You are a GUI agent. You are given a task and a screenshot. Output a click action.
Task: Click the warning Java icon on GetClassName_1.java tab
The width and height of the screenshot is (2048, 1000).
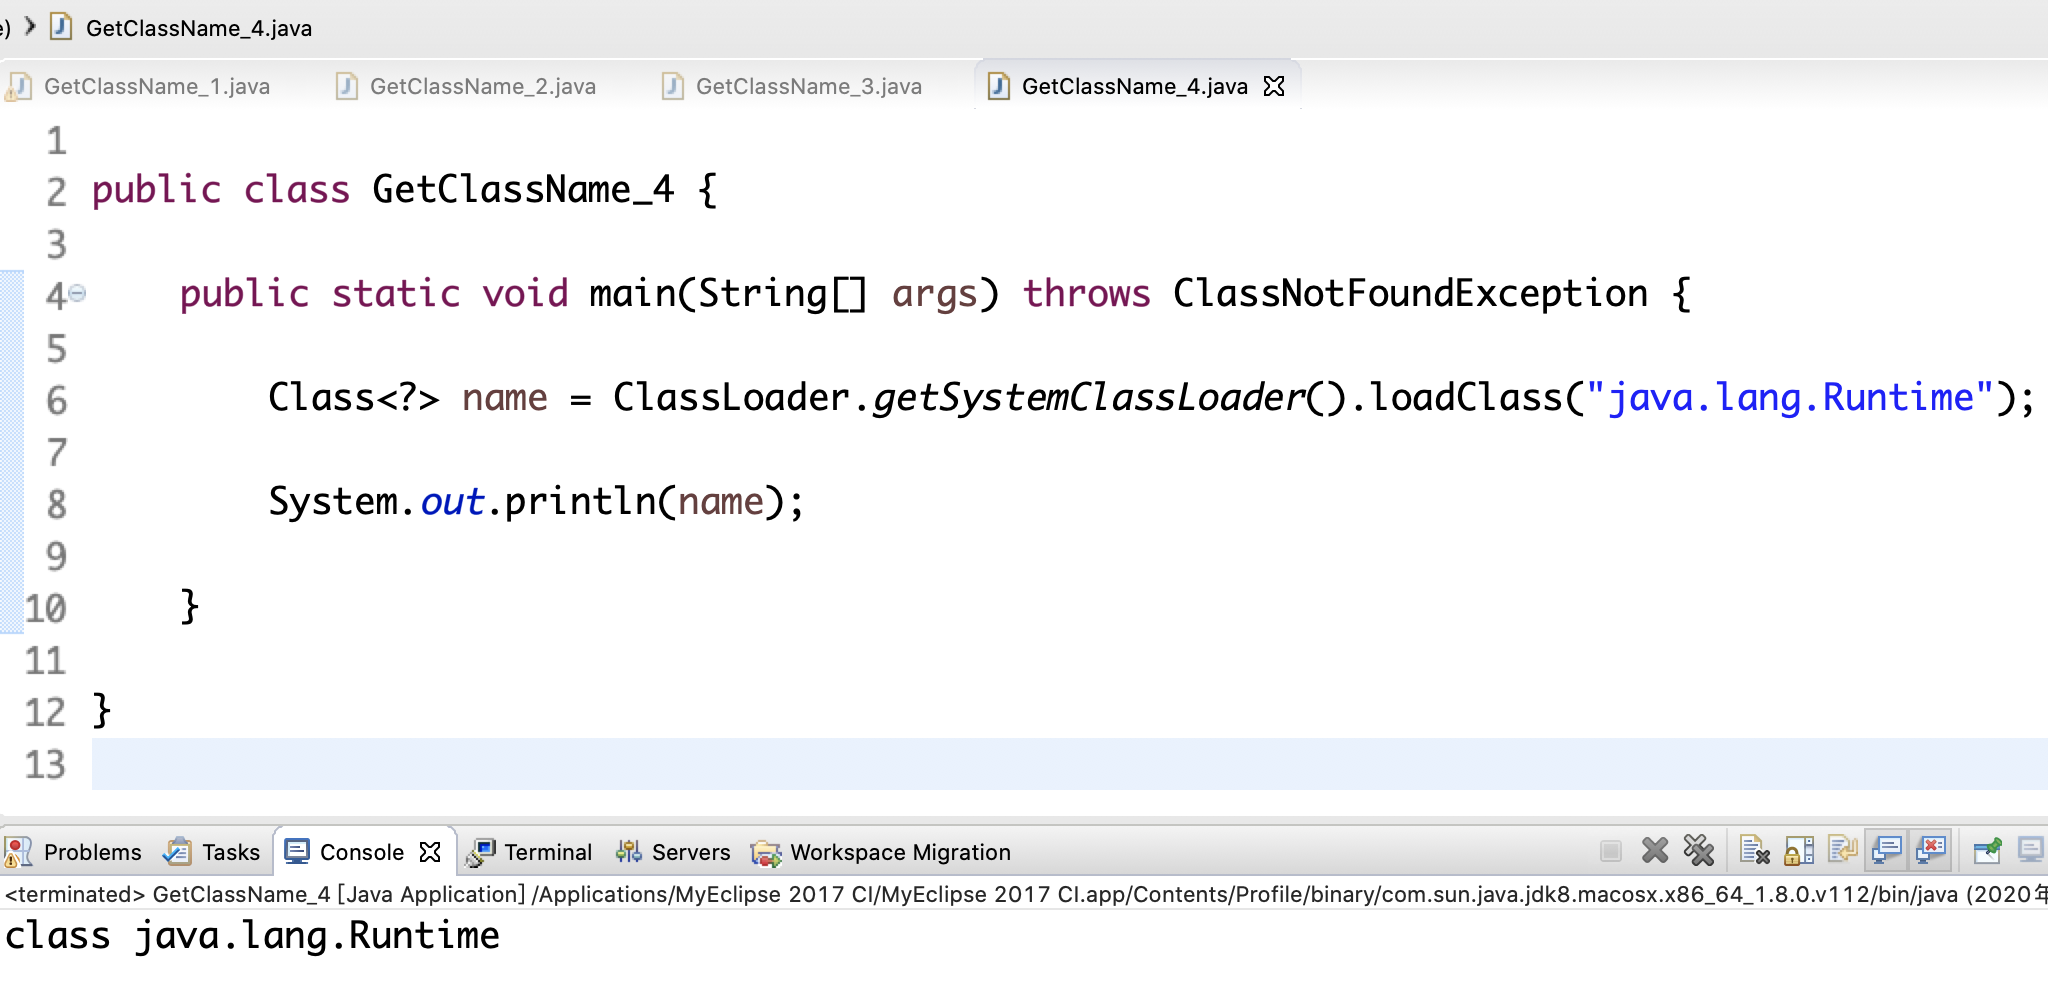18,87
